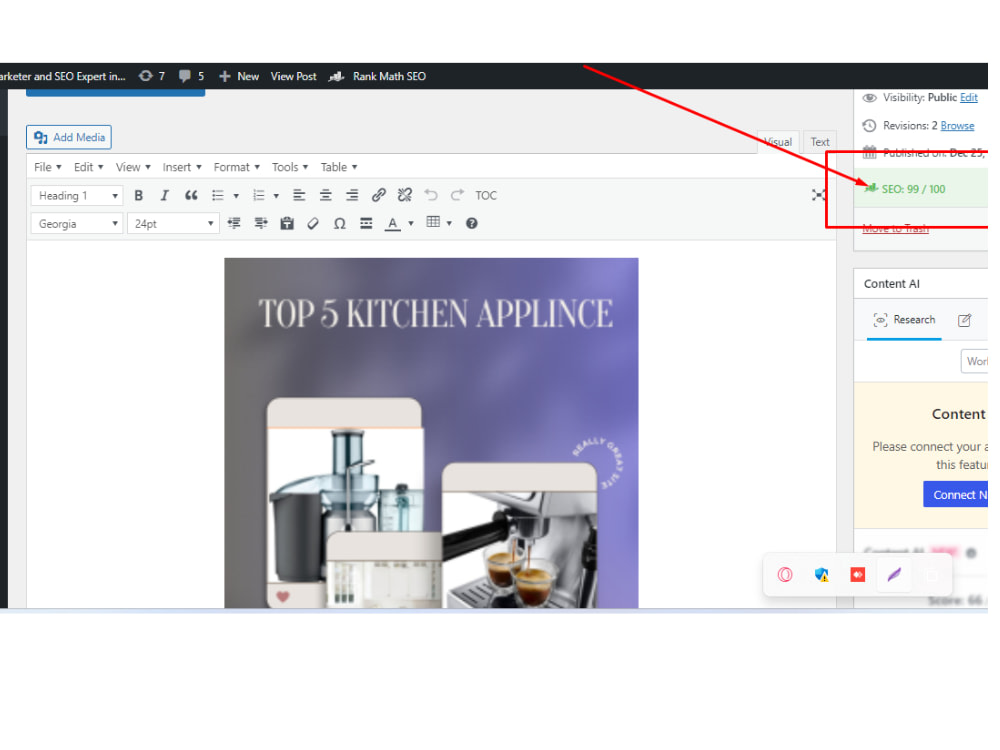
Task: Click the shield warning icon in floating panel
Action: tap(821, 575)
